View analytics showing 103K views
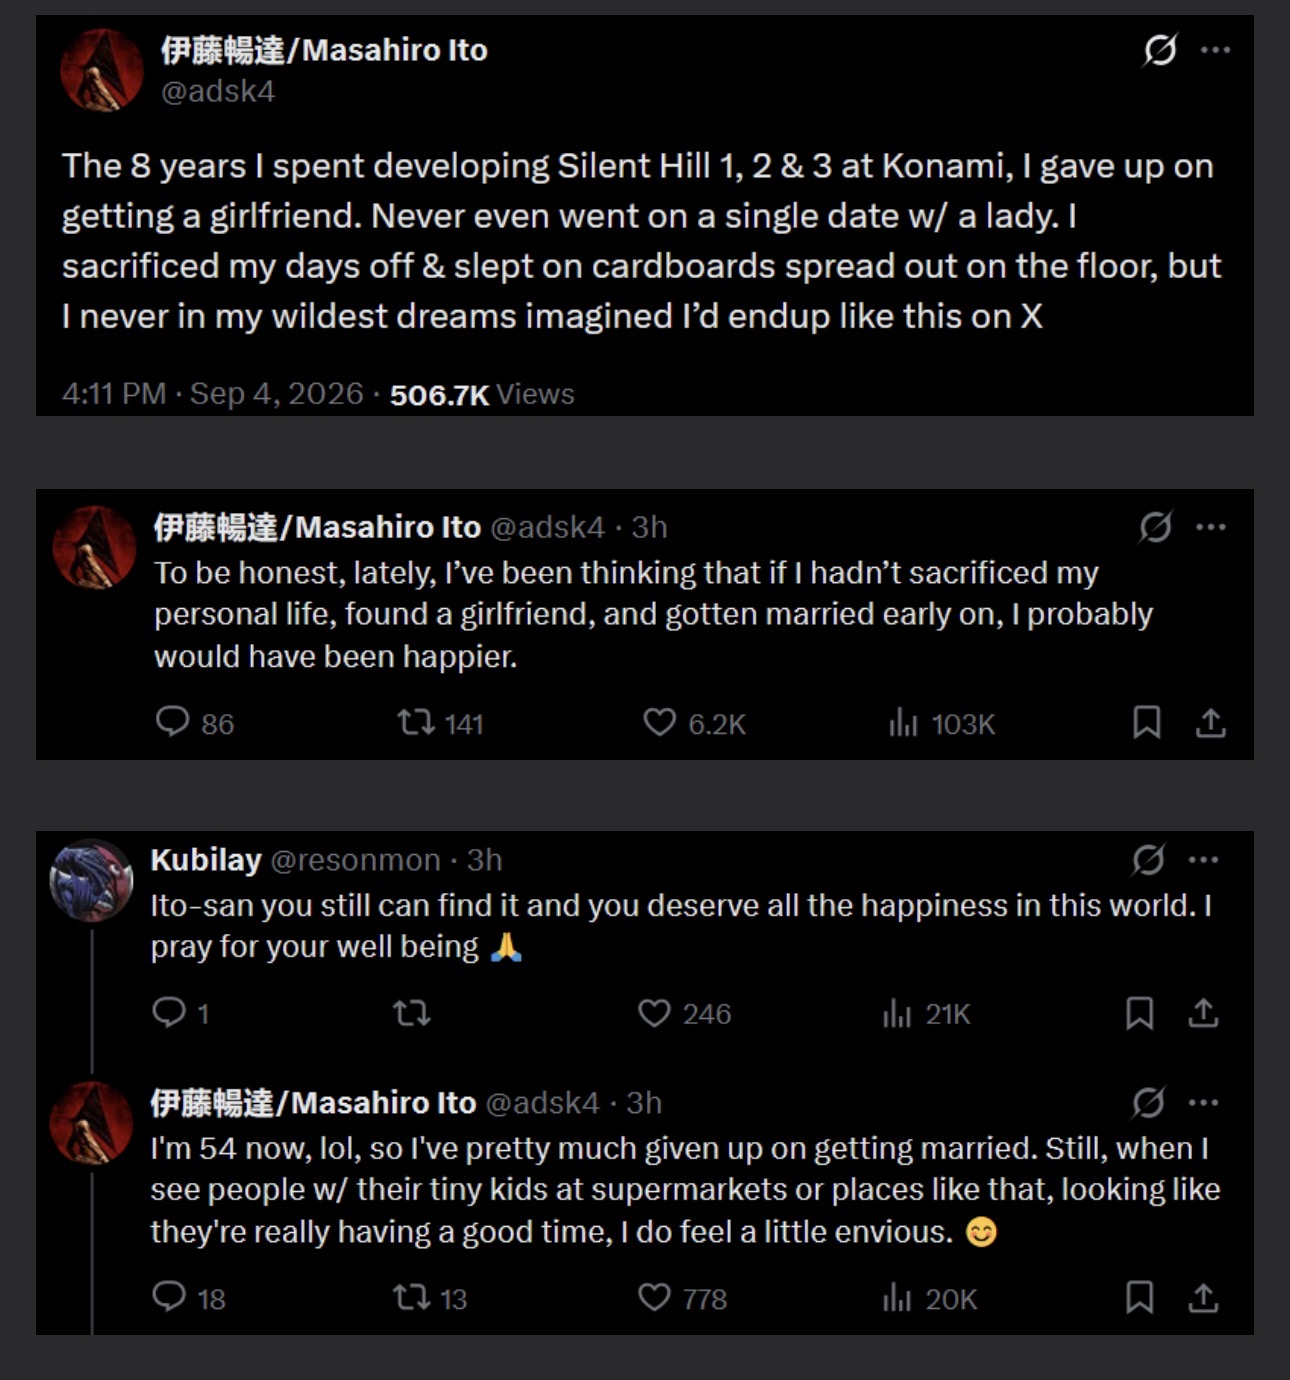The image size is (1290, 1380). 942,723
